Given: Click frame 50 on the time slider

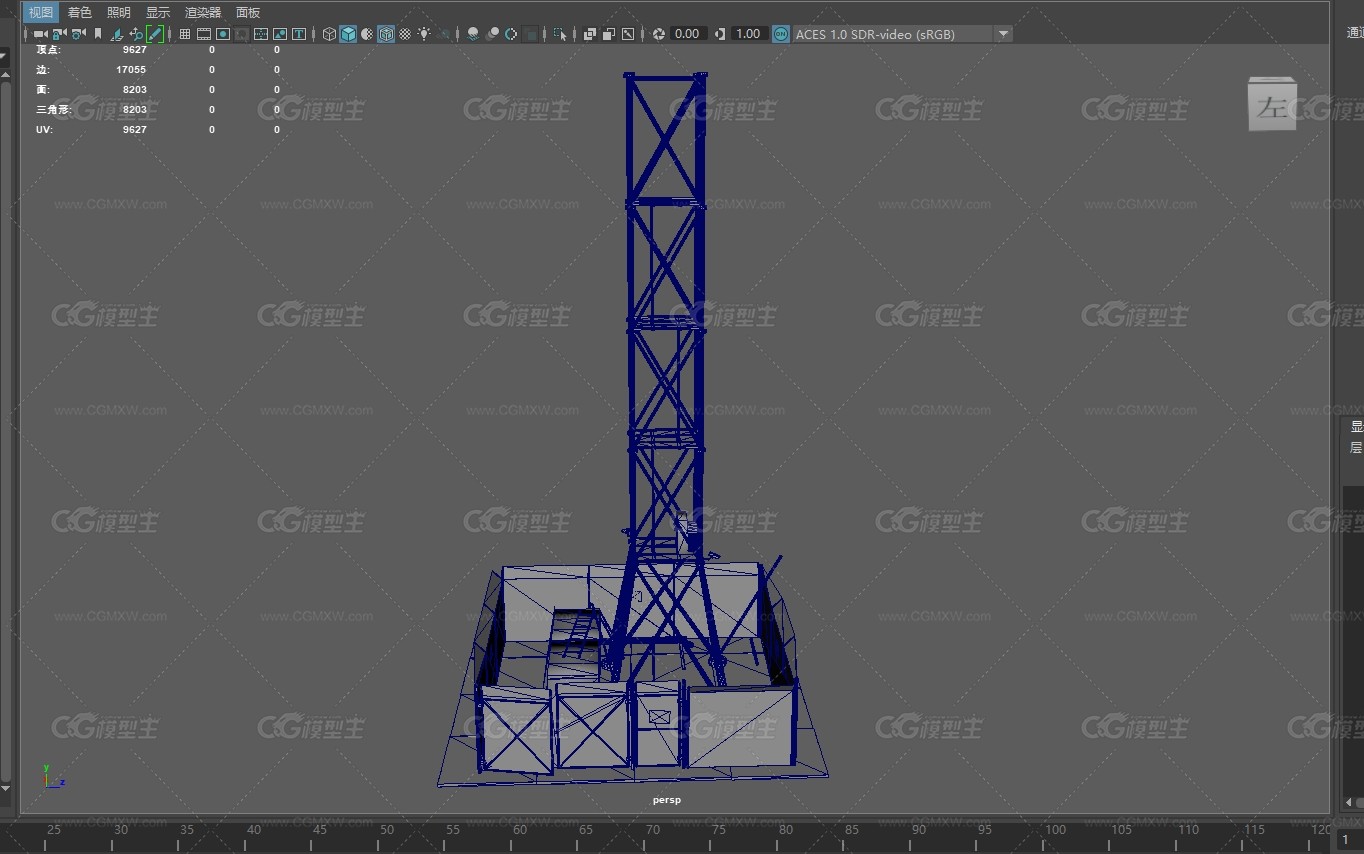Looking at the screenshot, I should click(386, 830).
